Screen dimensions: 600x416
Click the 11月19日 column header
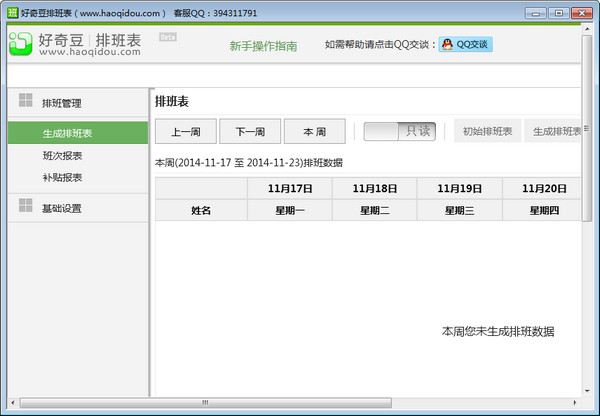coord(460,188)
